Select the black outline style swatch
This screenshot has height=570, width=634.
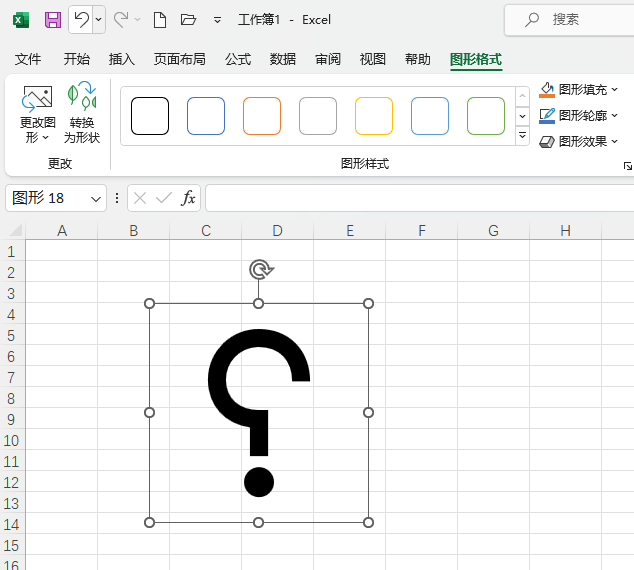[150, 116]
